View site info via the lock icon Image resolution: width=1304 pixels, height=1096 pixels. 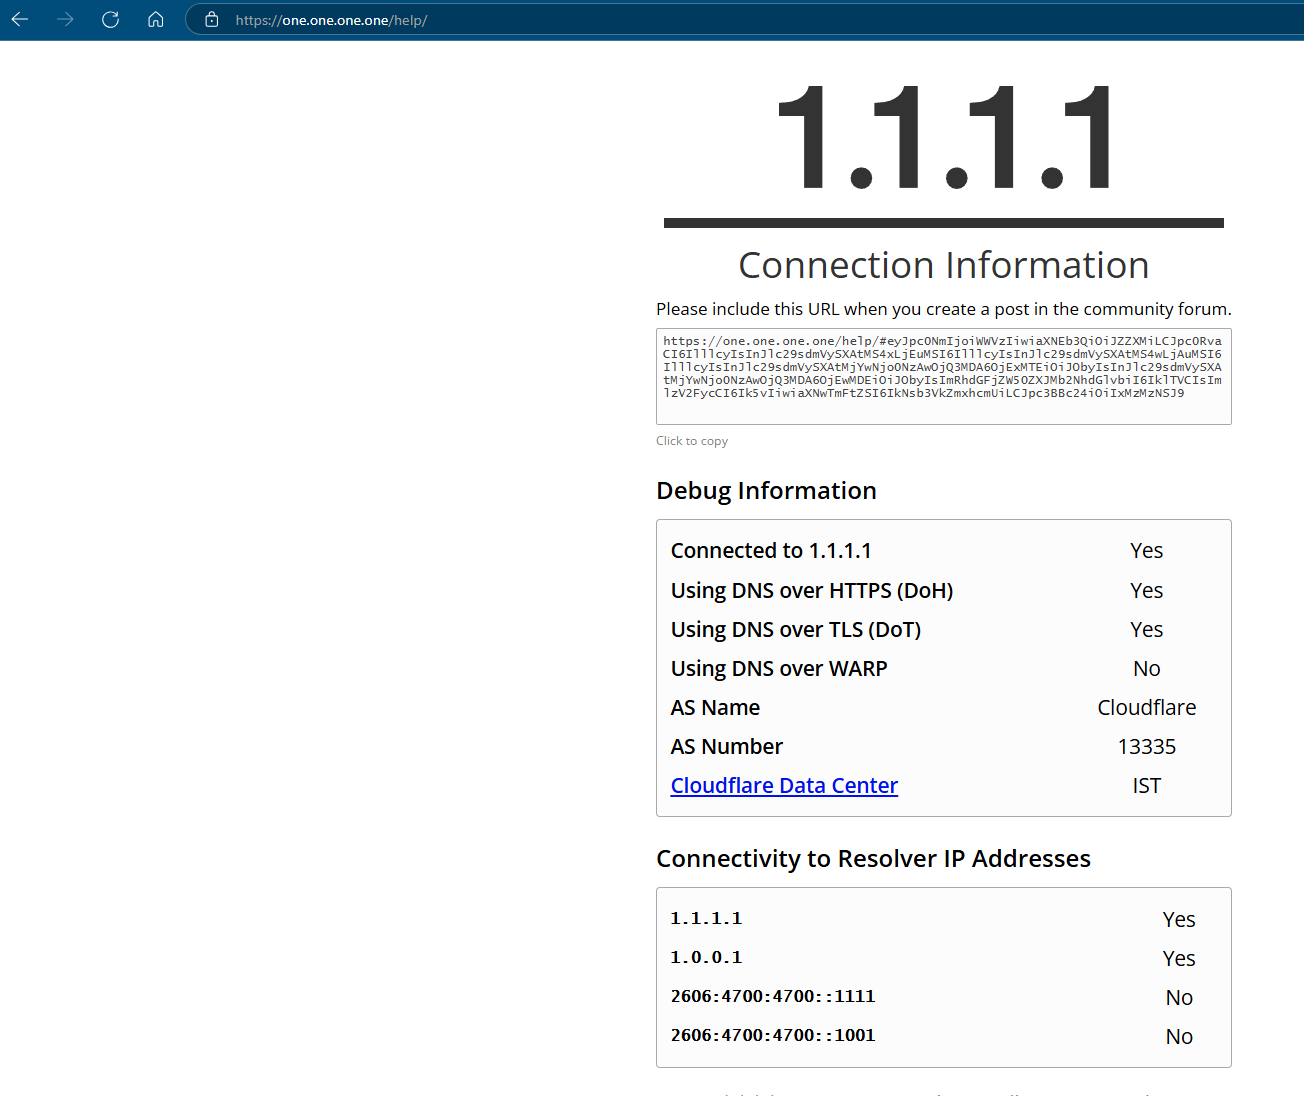click(x=212, y=20)
